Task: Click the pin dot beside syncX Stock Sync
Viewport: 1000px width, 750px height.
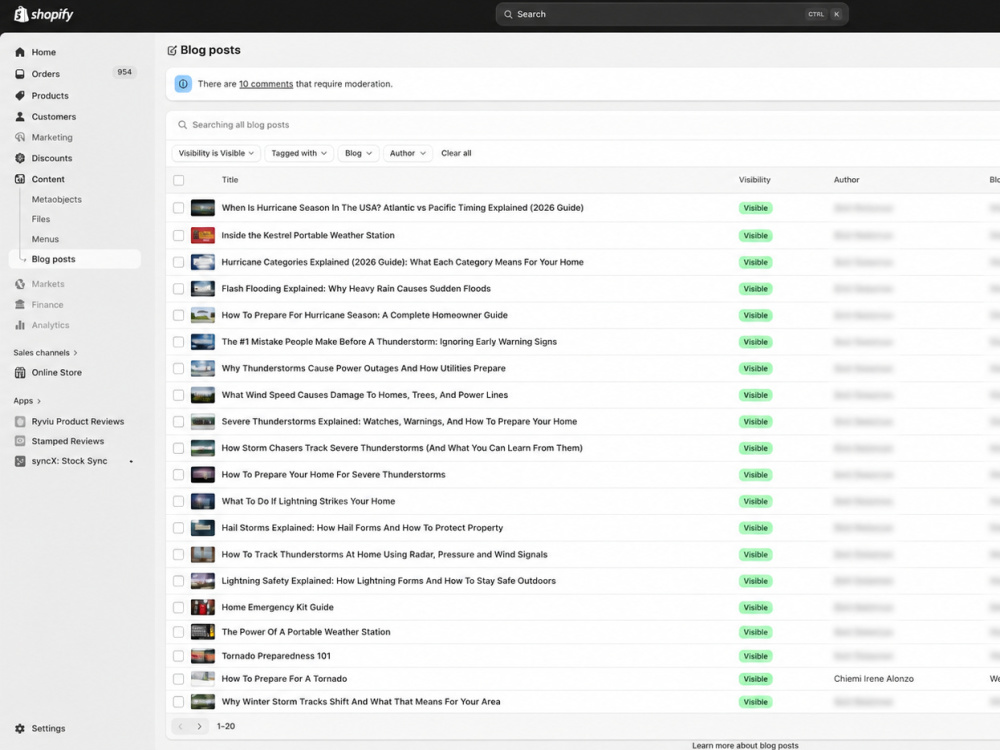Action: pos(131,461)
